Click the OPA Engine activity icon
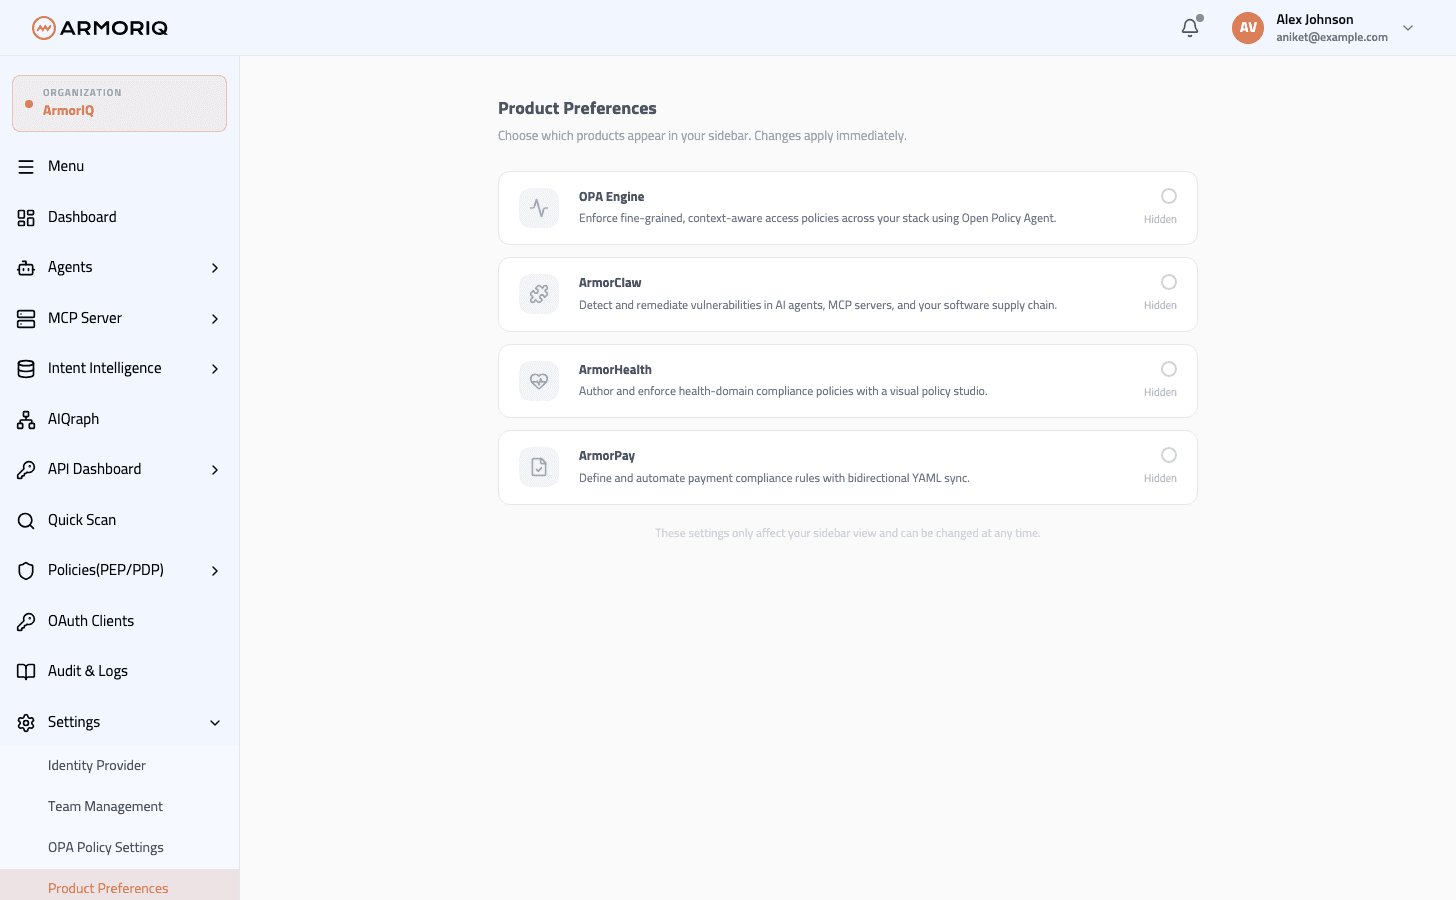Viewport: 1456px width, 900px height. pyautogui.click(x=539, y=208)
